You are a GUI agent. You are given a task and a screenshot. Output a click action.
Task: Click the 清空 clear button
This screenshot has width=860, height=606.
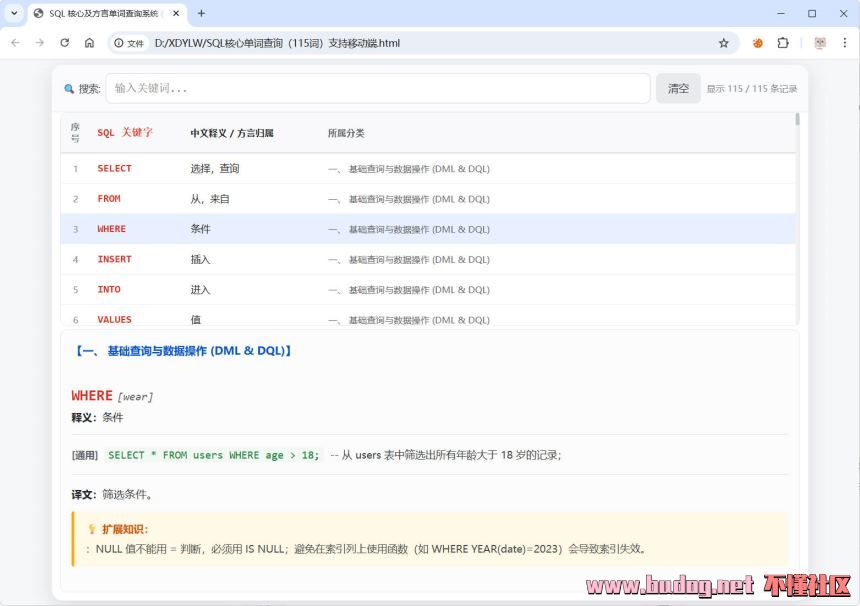(x=678, y=88)
